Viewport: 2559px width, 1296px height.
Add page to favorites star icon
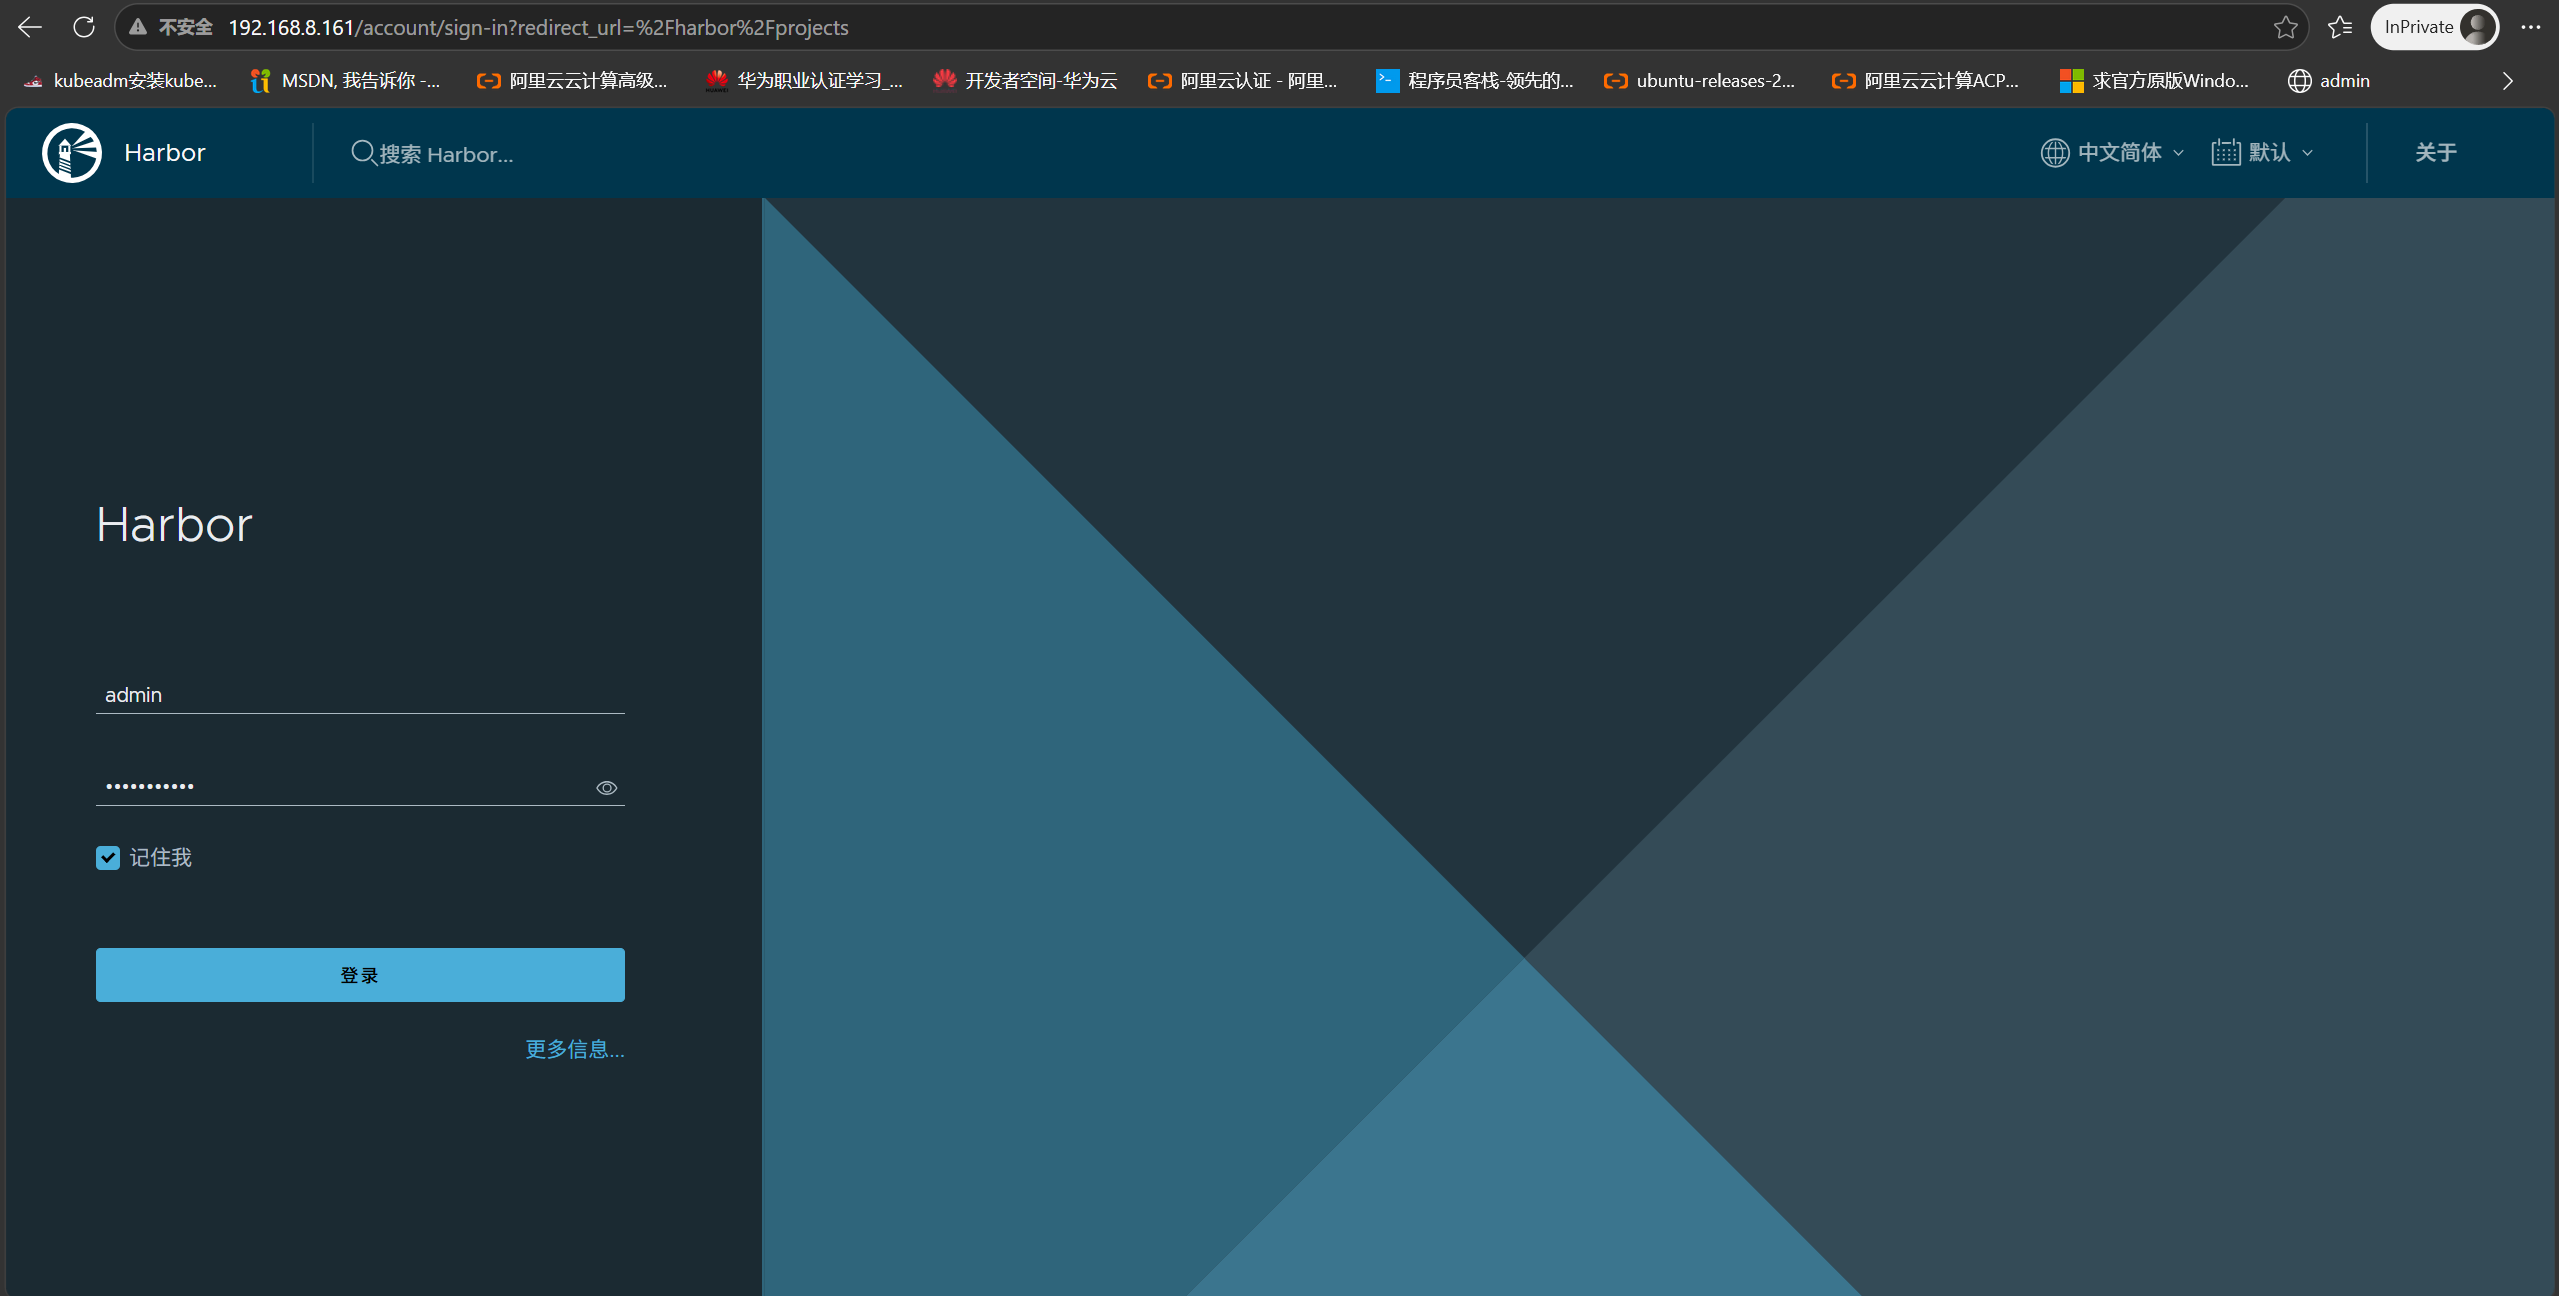(2285, 27)
